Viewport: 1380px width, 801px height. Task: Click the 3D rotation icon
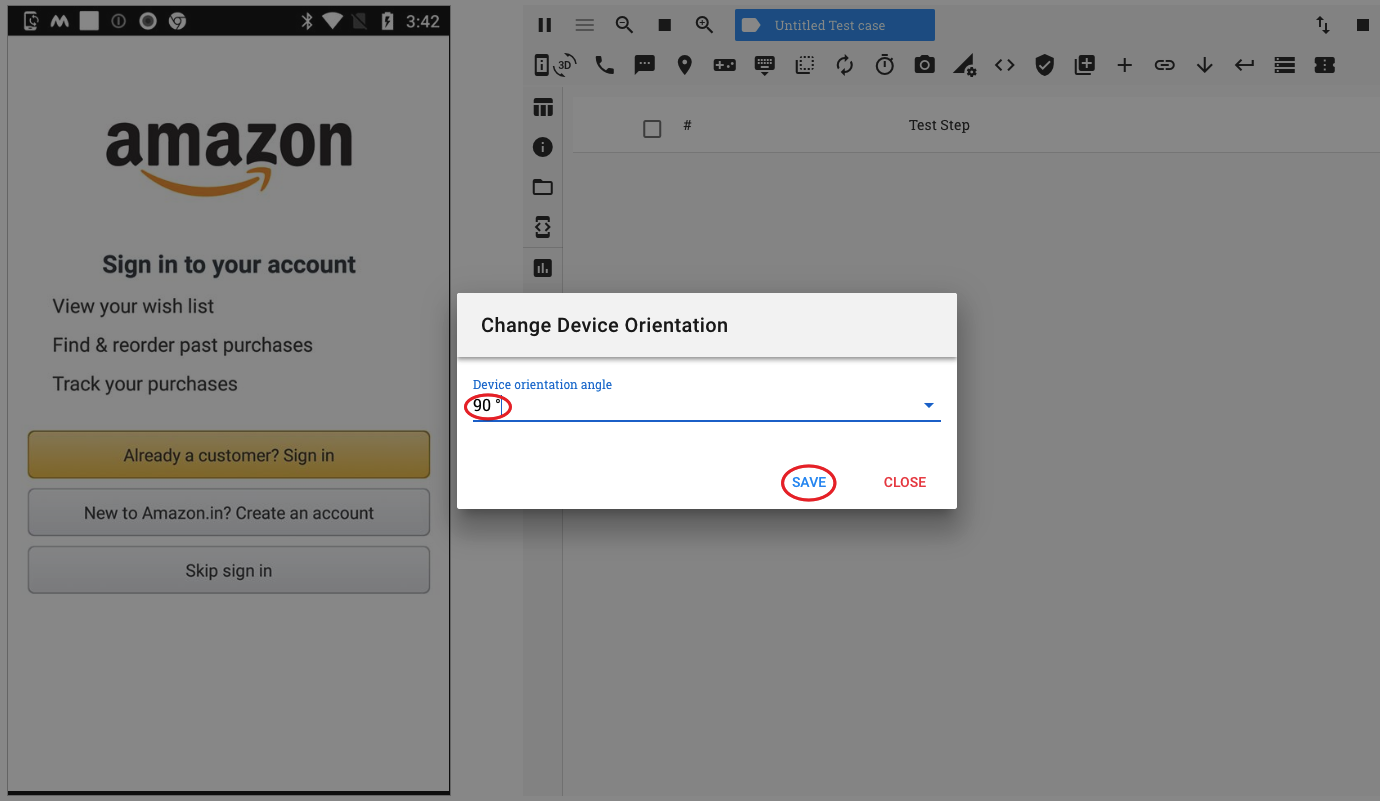click(x=566, y=65)
